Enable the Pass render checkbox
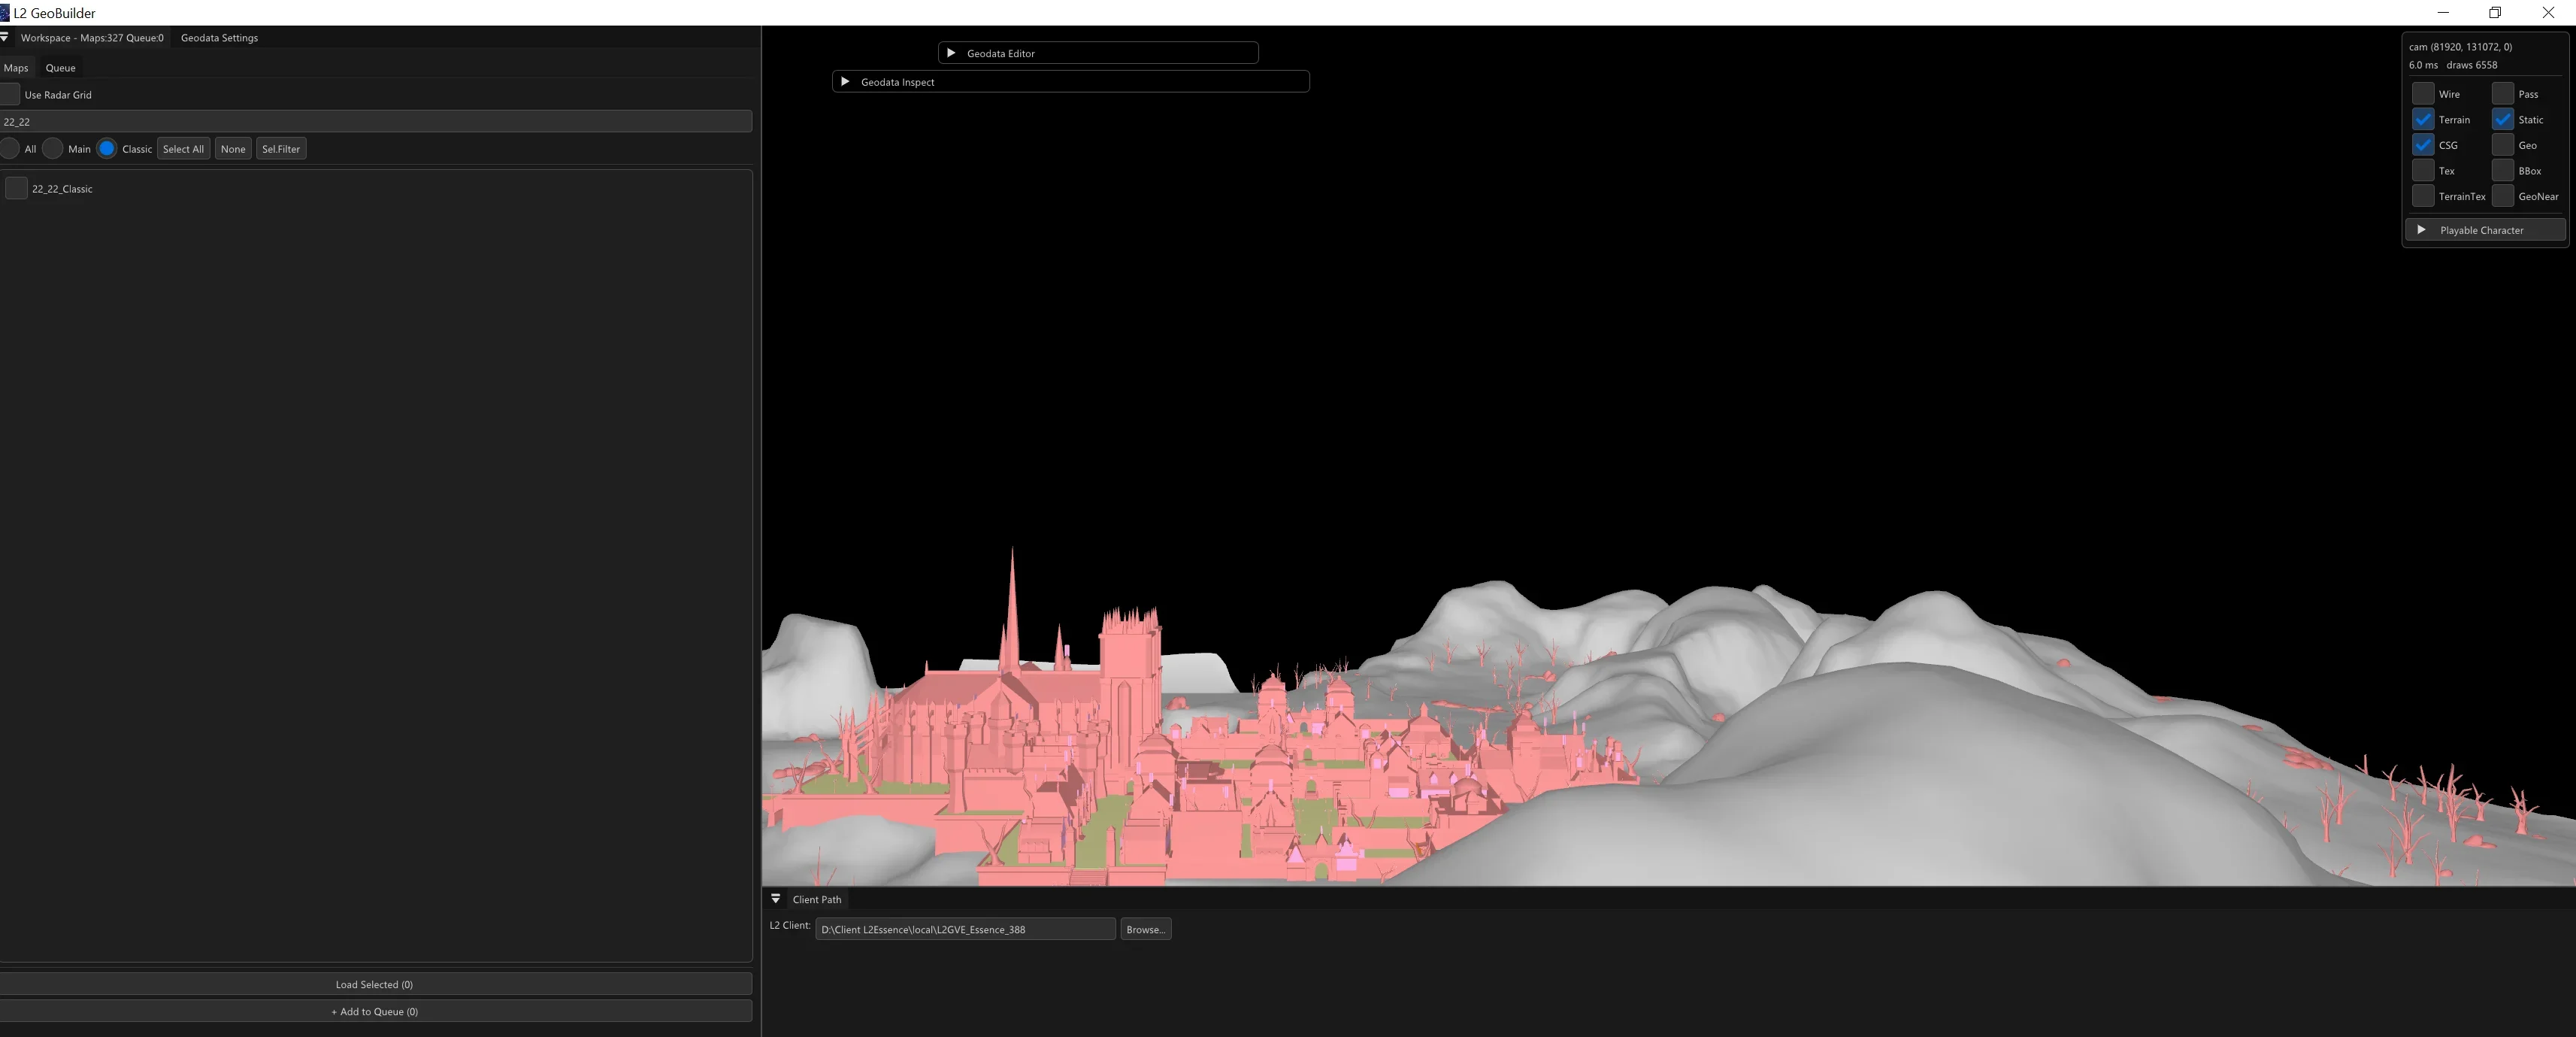 [2503, 94]
